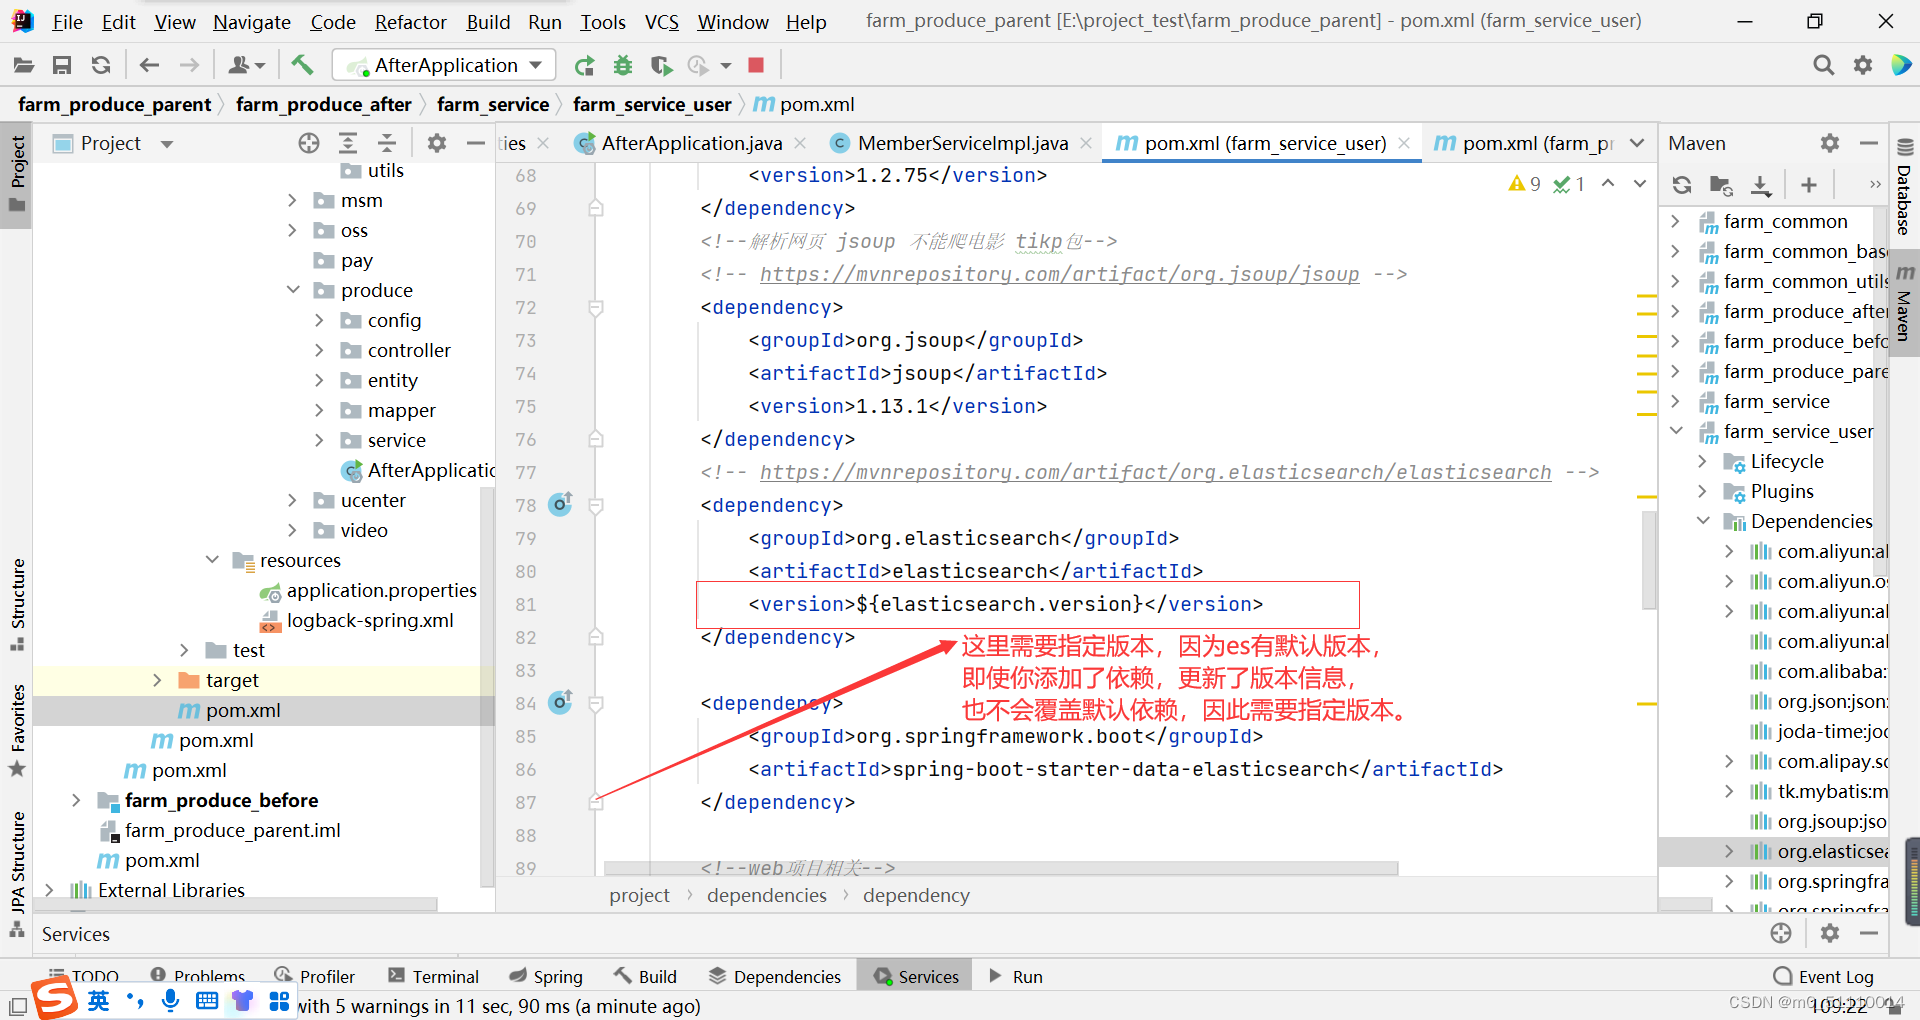Click the inspection warnings count indicator
This screenshot has height=1020, width=1920.
[x=1526, y=184]
